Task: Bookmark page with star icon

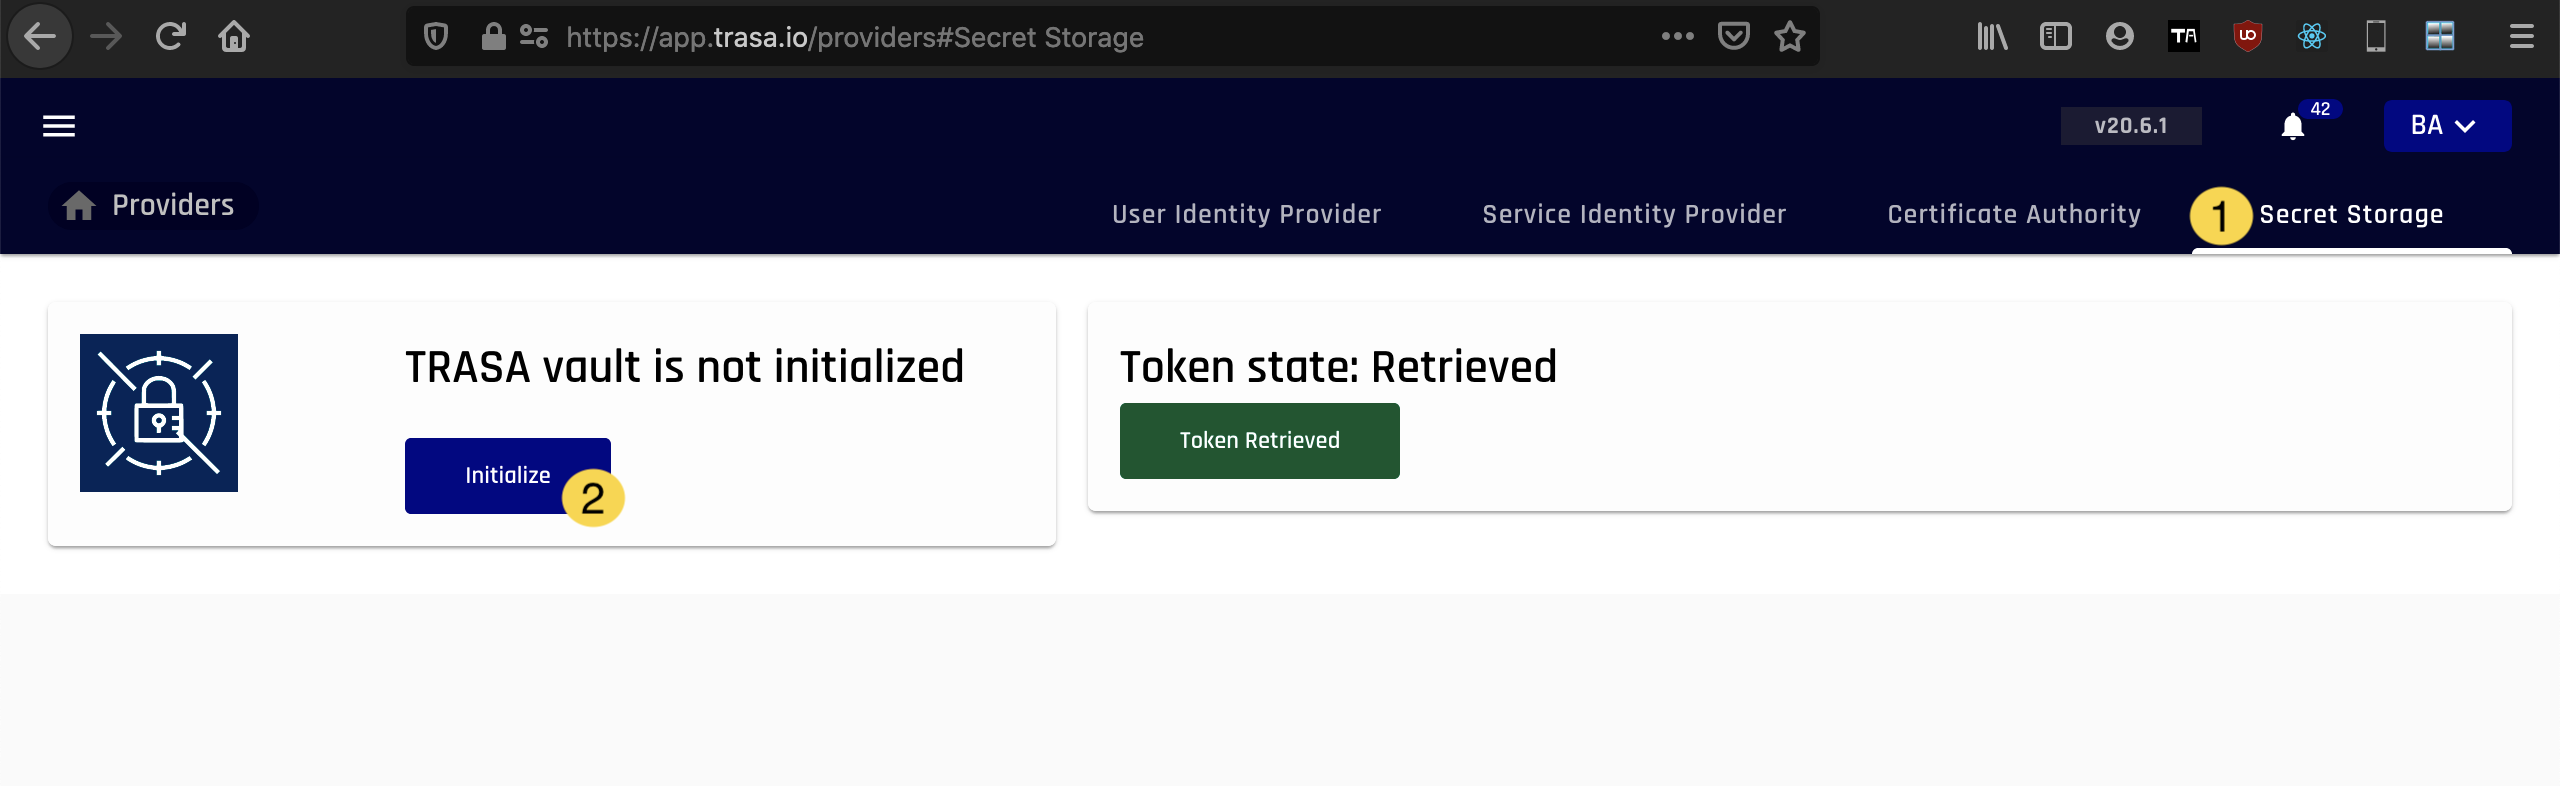Action: [1789, 37]
